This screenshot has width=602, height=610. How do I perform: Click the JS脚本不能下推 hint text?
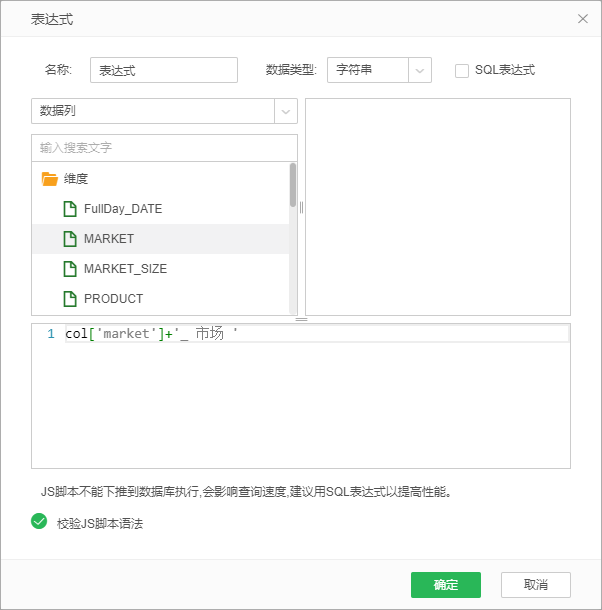tap(246, 492)
